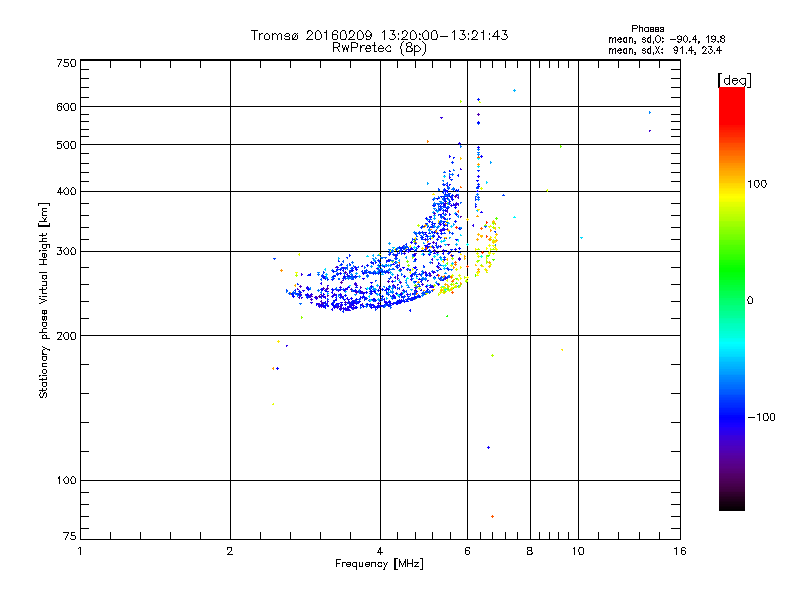800x600 pixels.
Task: Click the x-axis tick label '4'
Action: pos(380,551)
